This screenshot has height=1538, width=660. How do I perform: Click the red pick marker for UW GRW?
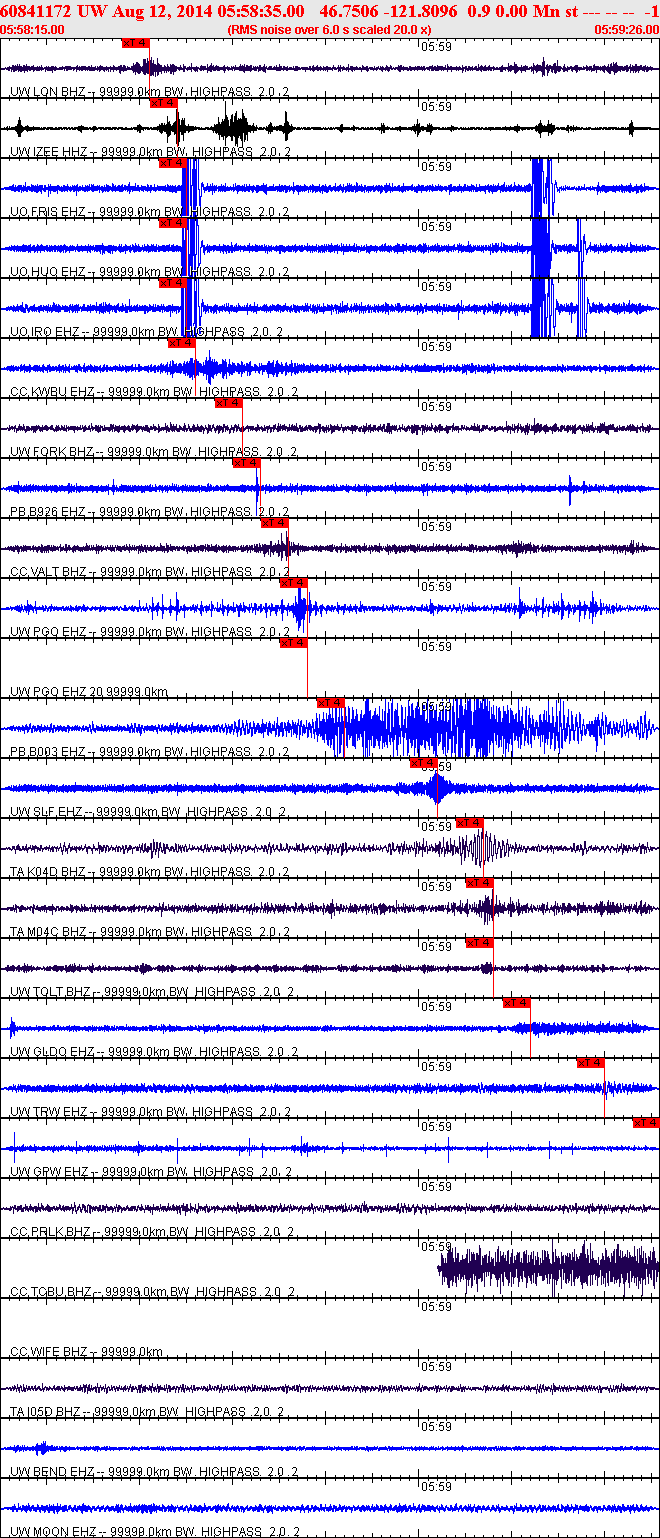pyautogui.click(x=646, y=1123)
